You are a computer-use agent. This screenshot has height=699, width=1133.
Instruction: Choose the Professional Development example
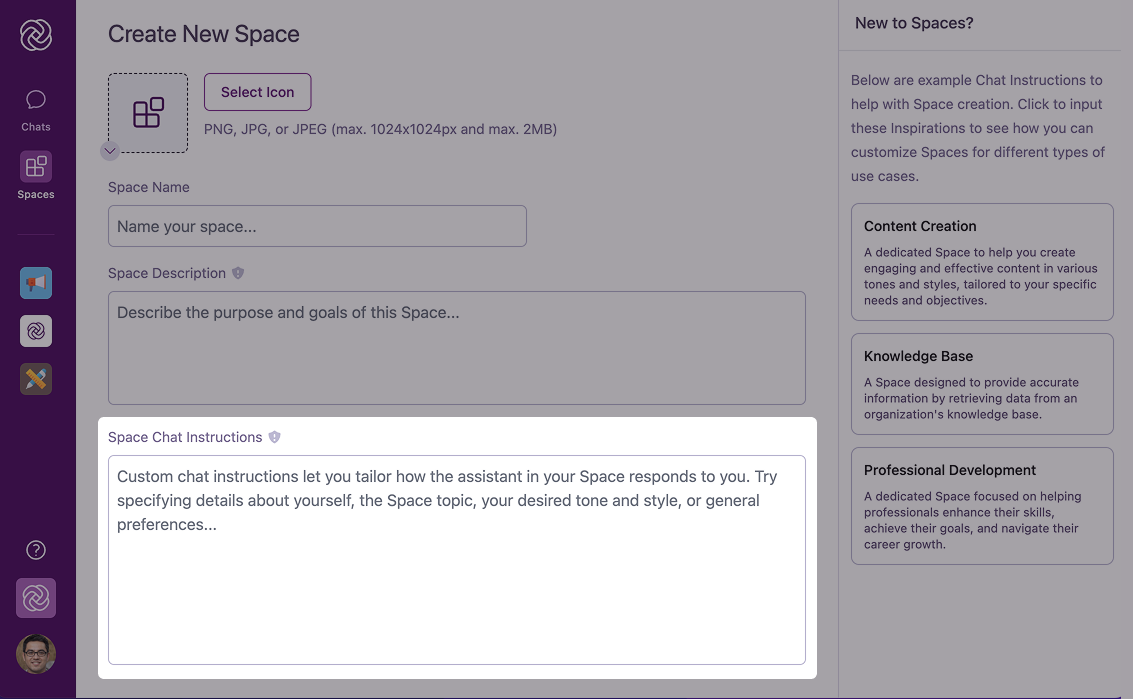pos(981,505)
